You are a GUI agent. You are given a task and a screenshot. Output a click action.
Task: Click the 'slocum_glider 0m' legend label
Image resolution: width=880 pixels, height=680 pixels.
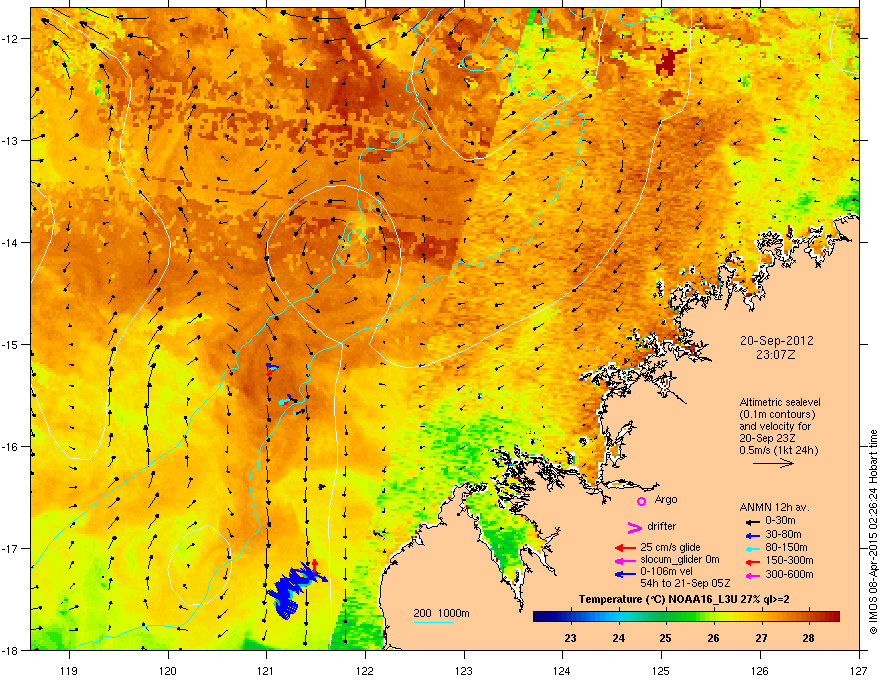pos(680,560)
